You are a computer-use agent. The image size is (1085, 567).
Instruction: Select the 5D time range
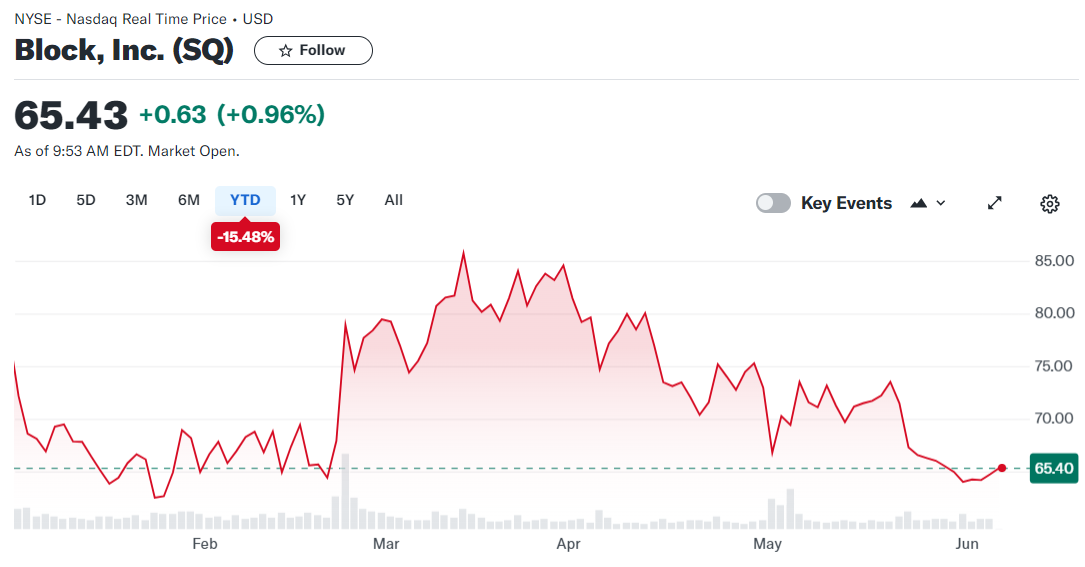(x=86, y=200)
